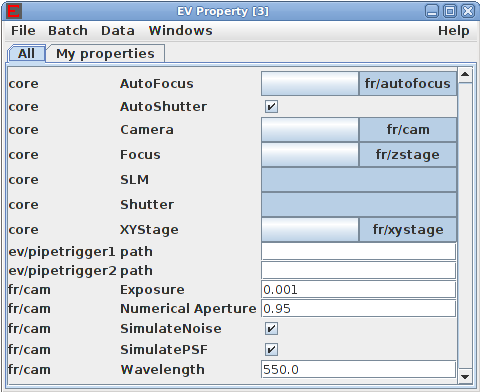The image size is (480, 392).
Task: Select fr/xystage for XYStage
Action: 408,230
